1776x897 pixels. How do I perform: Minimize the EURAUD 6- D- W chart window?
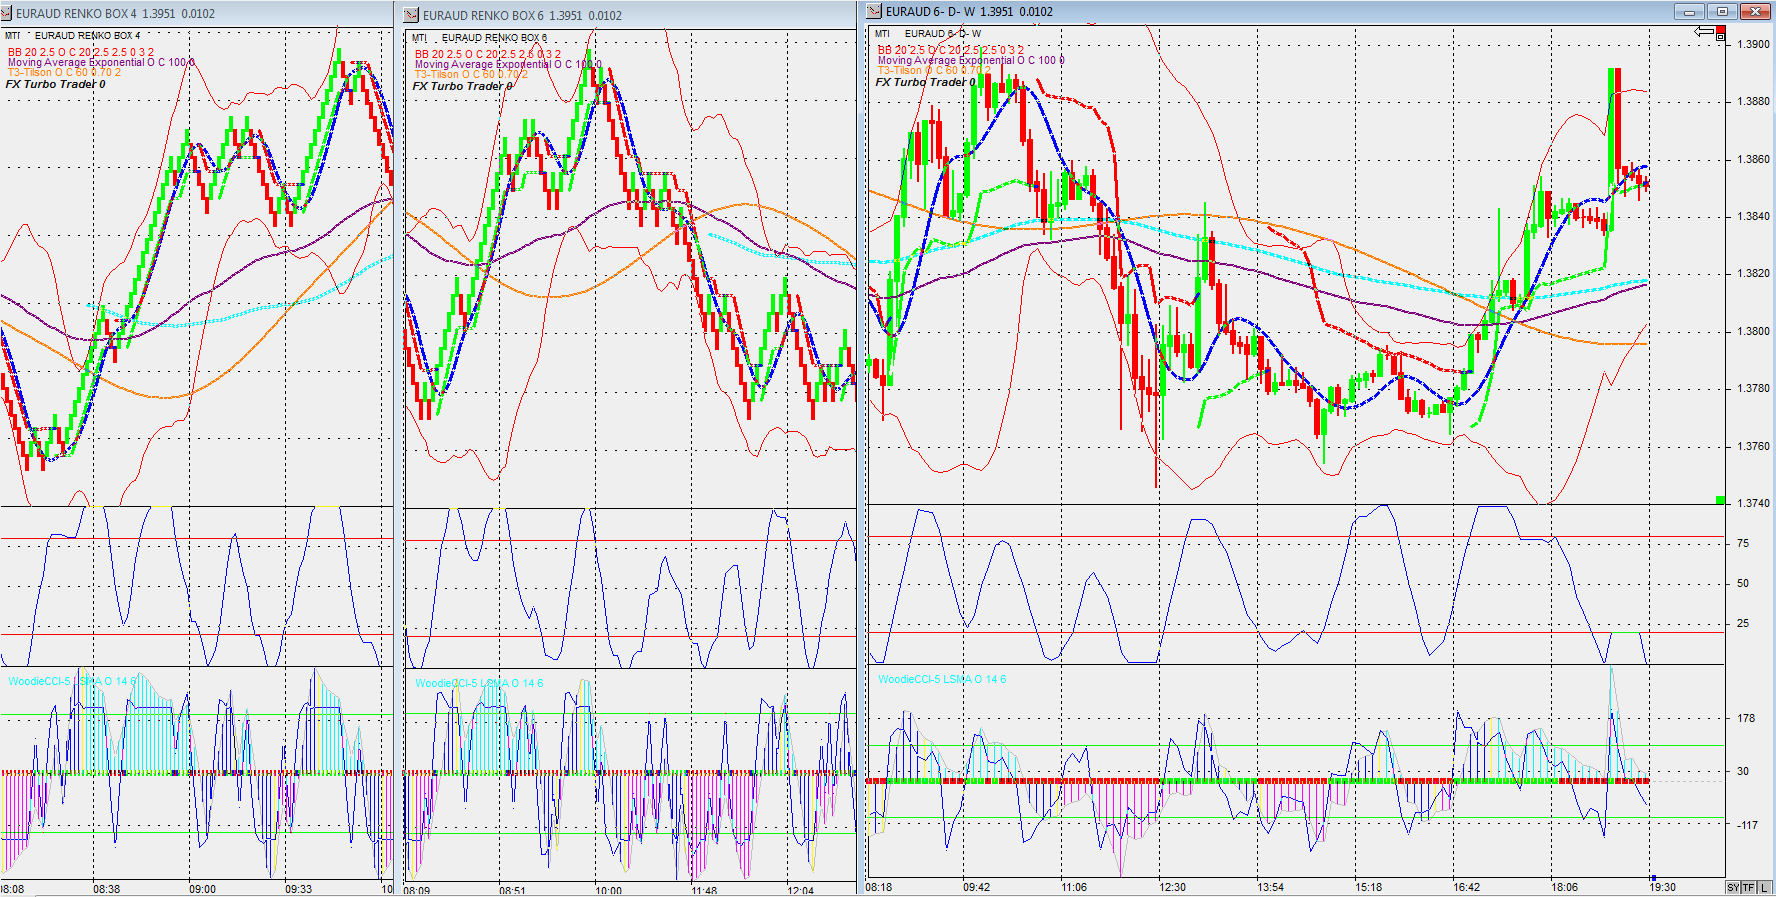pos(1690,11)
